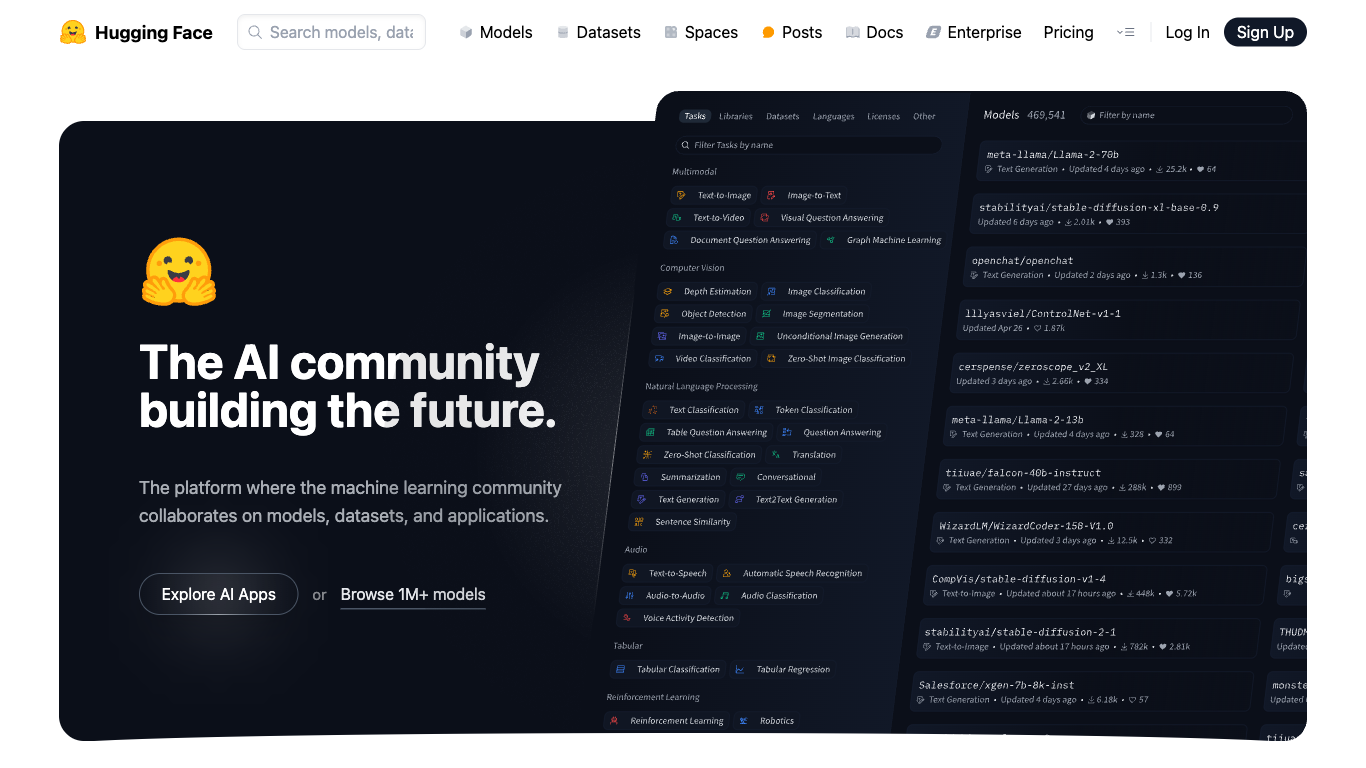The height and width of the screenshot is (768, 1366).
Task: Expand the additional navigation menu icon
Action: [x=1125, y=32]
